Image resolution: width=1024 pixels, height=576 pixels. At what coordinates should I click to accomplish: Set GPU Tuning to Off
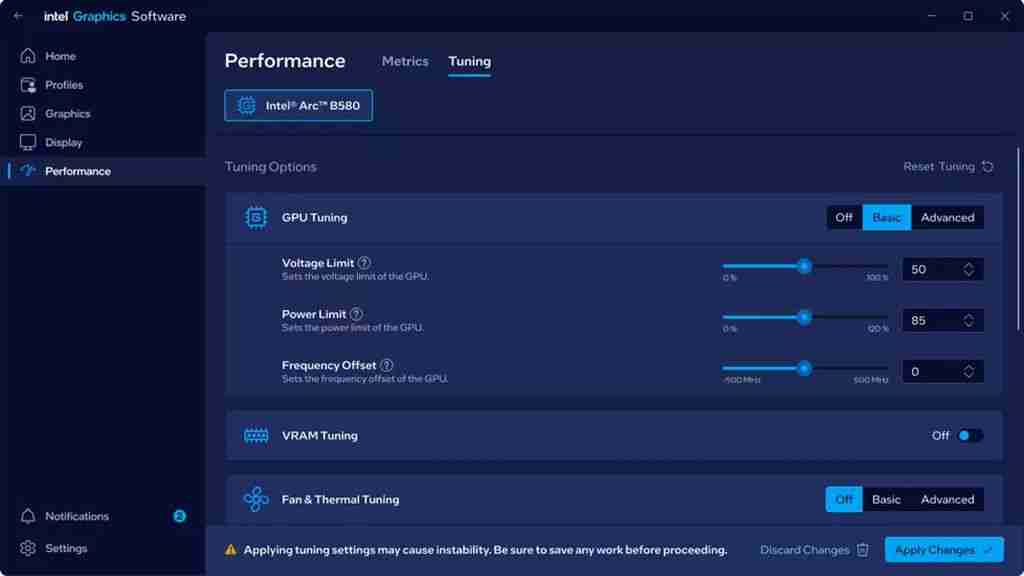tap(844, 217)
